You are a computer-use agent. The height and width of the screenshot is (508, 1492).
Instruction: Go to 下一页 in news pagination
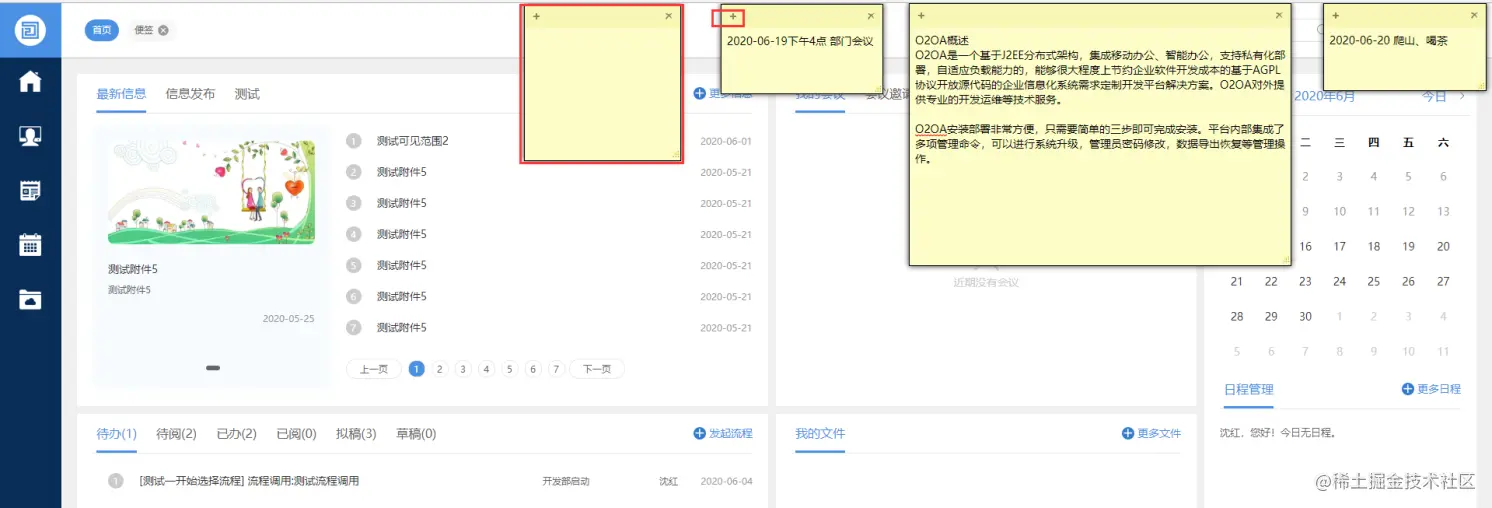597,369
